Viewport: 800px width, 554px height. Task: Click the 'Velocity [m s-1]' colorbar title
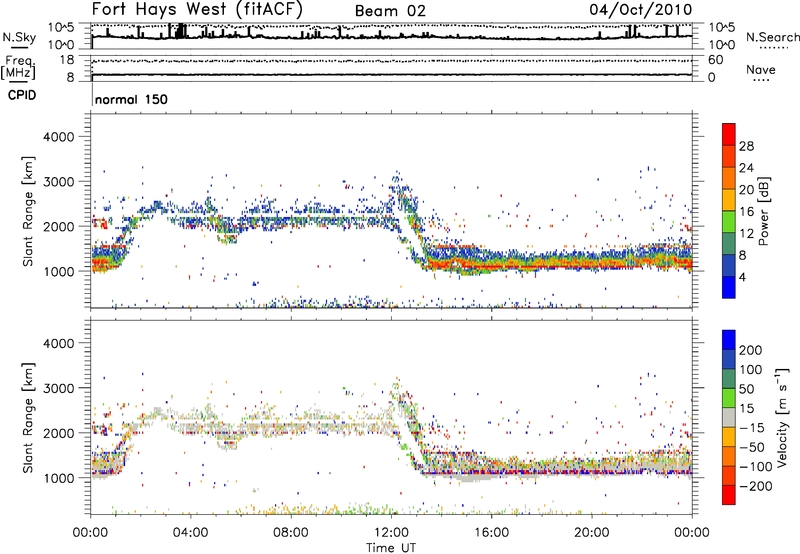[x=783, y=417]
